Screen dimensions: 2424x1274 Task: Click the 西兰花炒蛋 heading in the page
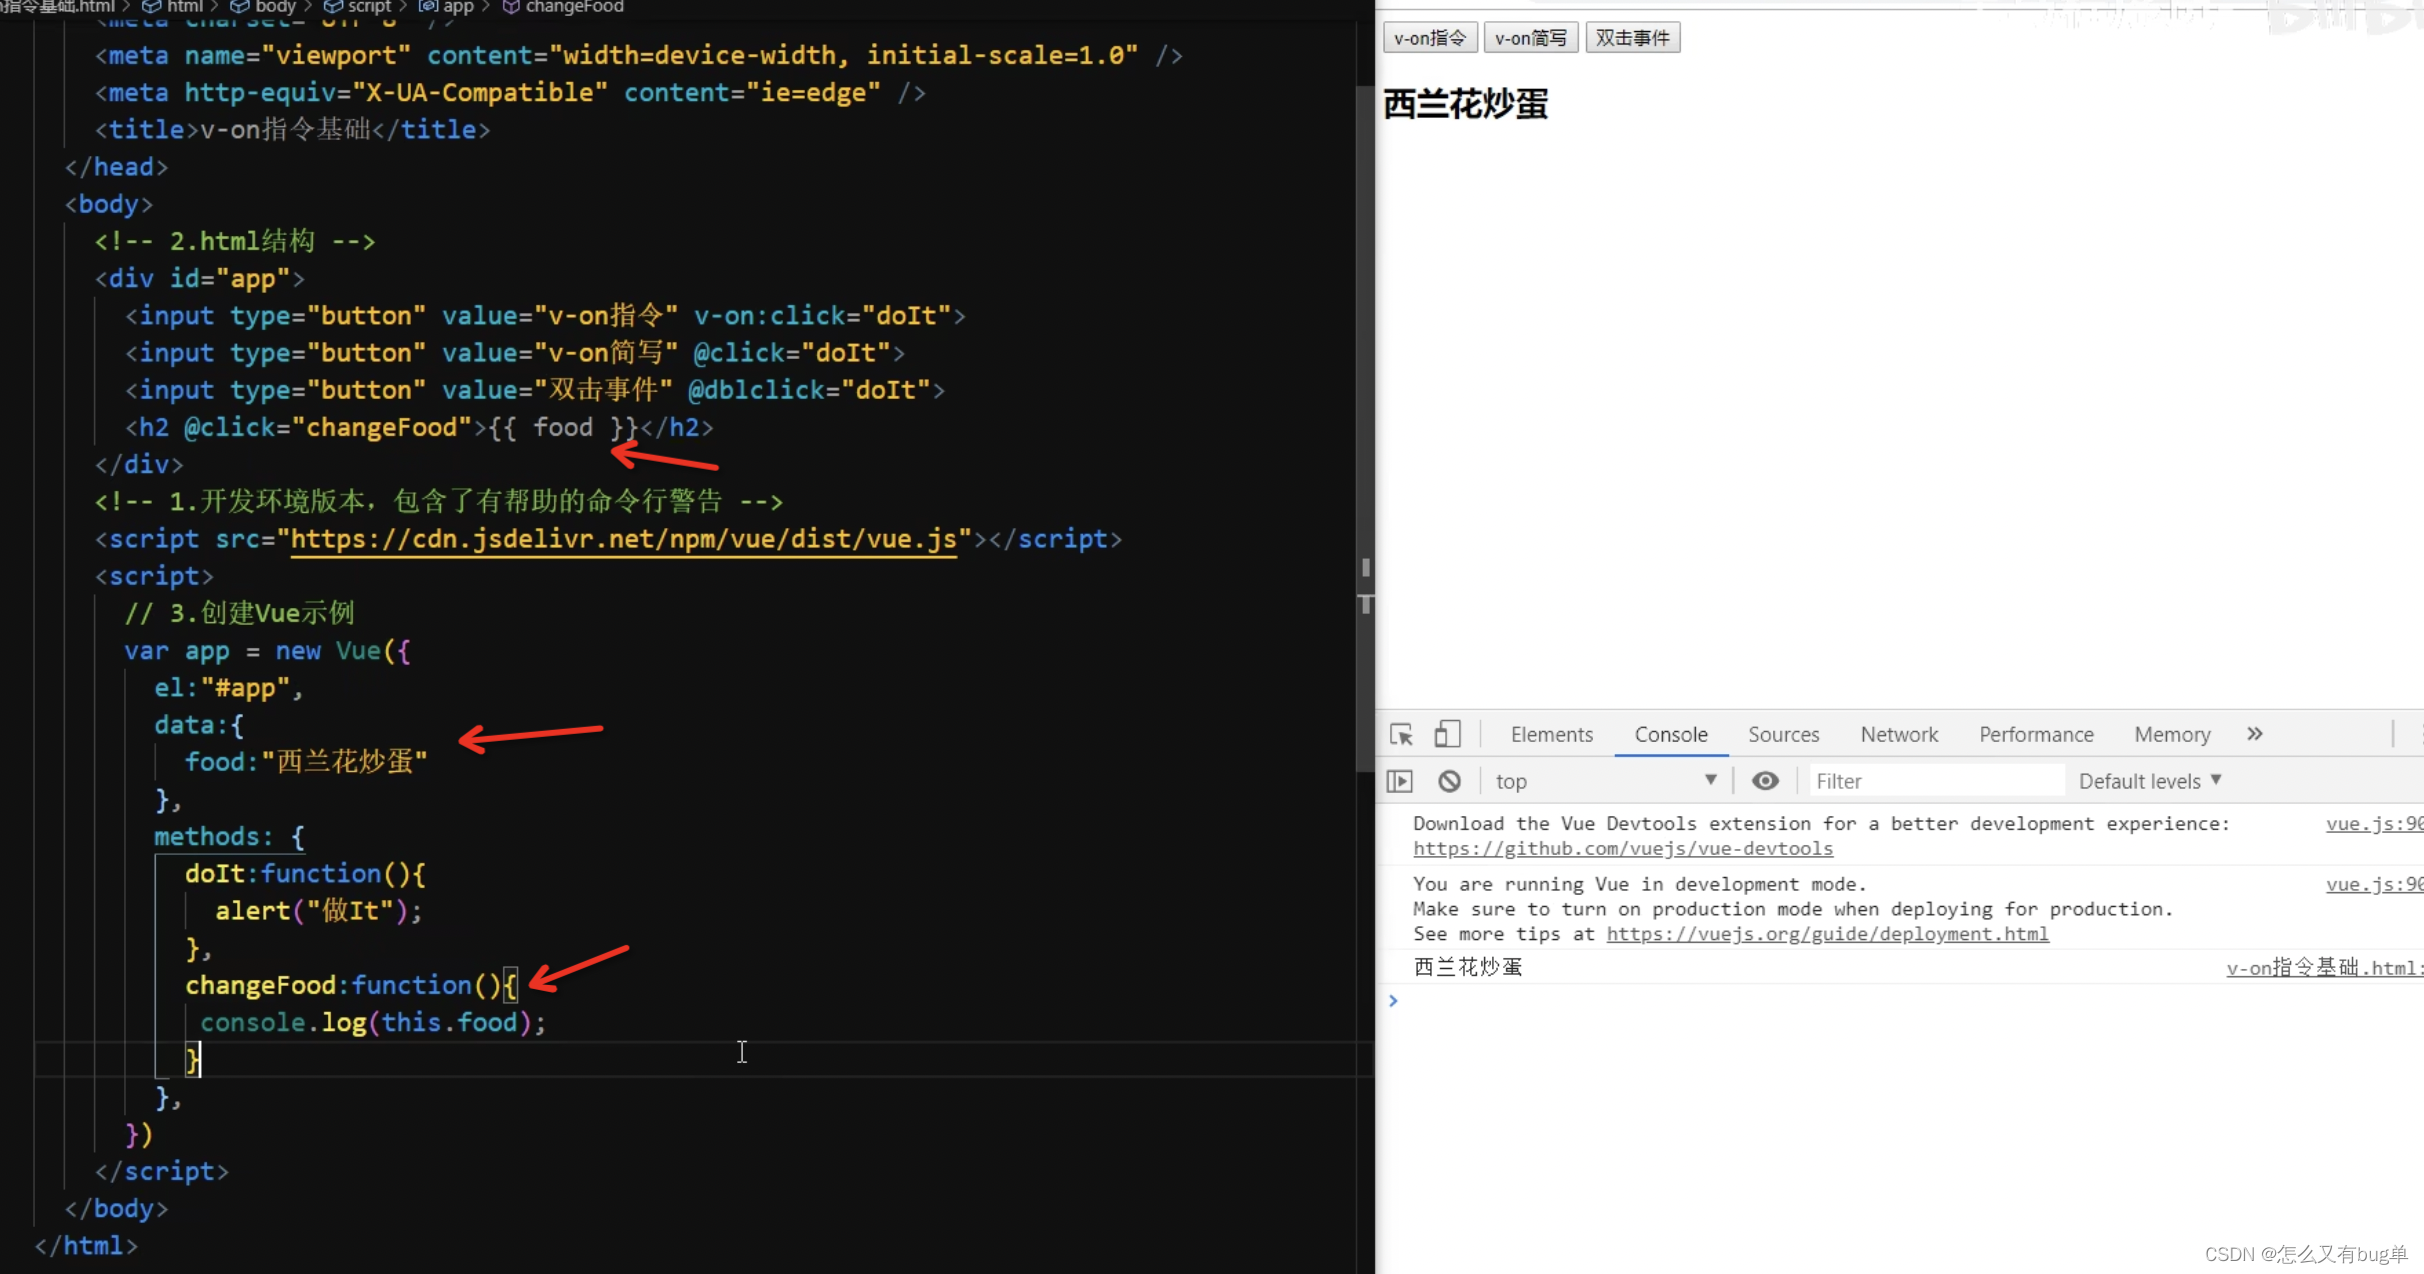tap(1465, 104)
